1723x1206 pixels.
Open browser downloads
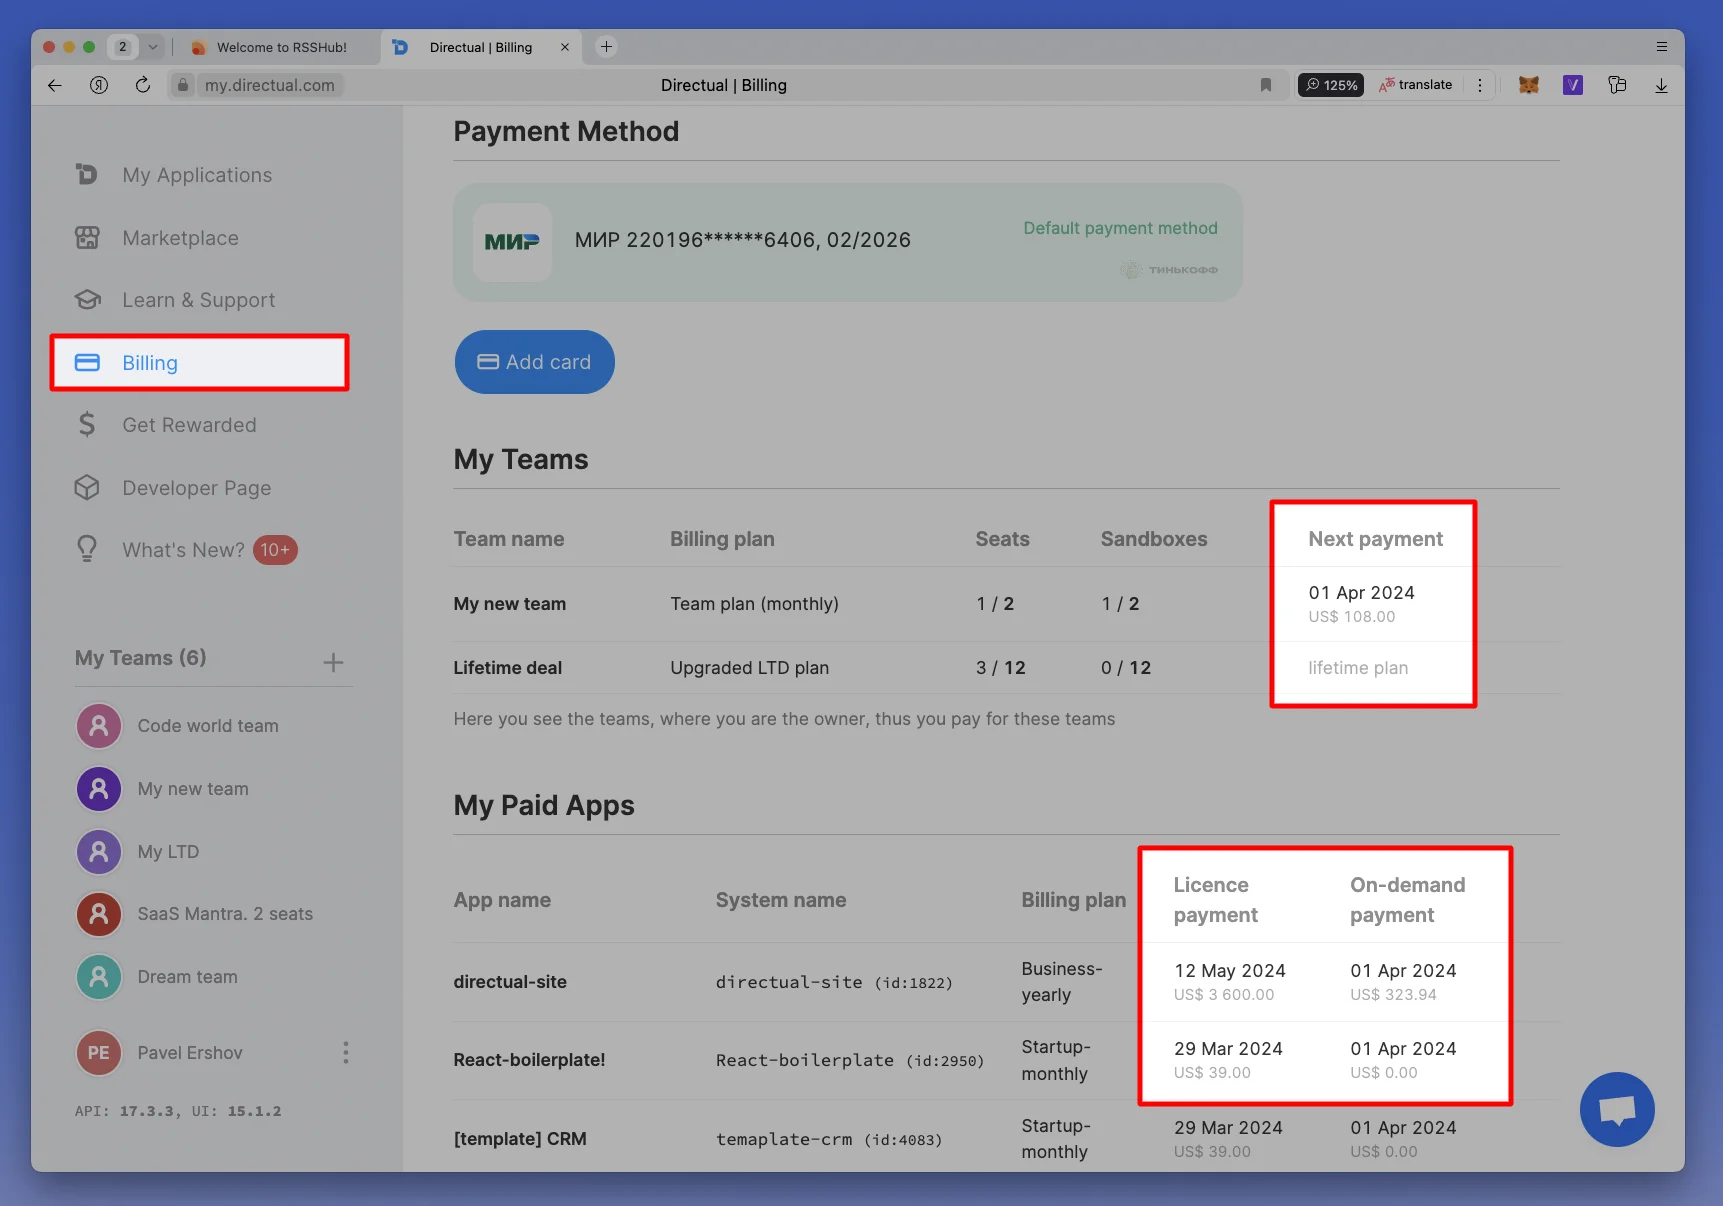[x=1661, y=85]
